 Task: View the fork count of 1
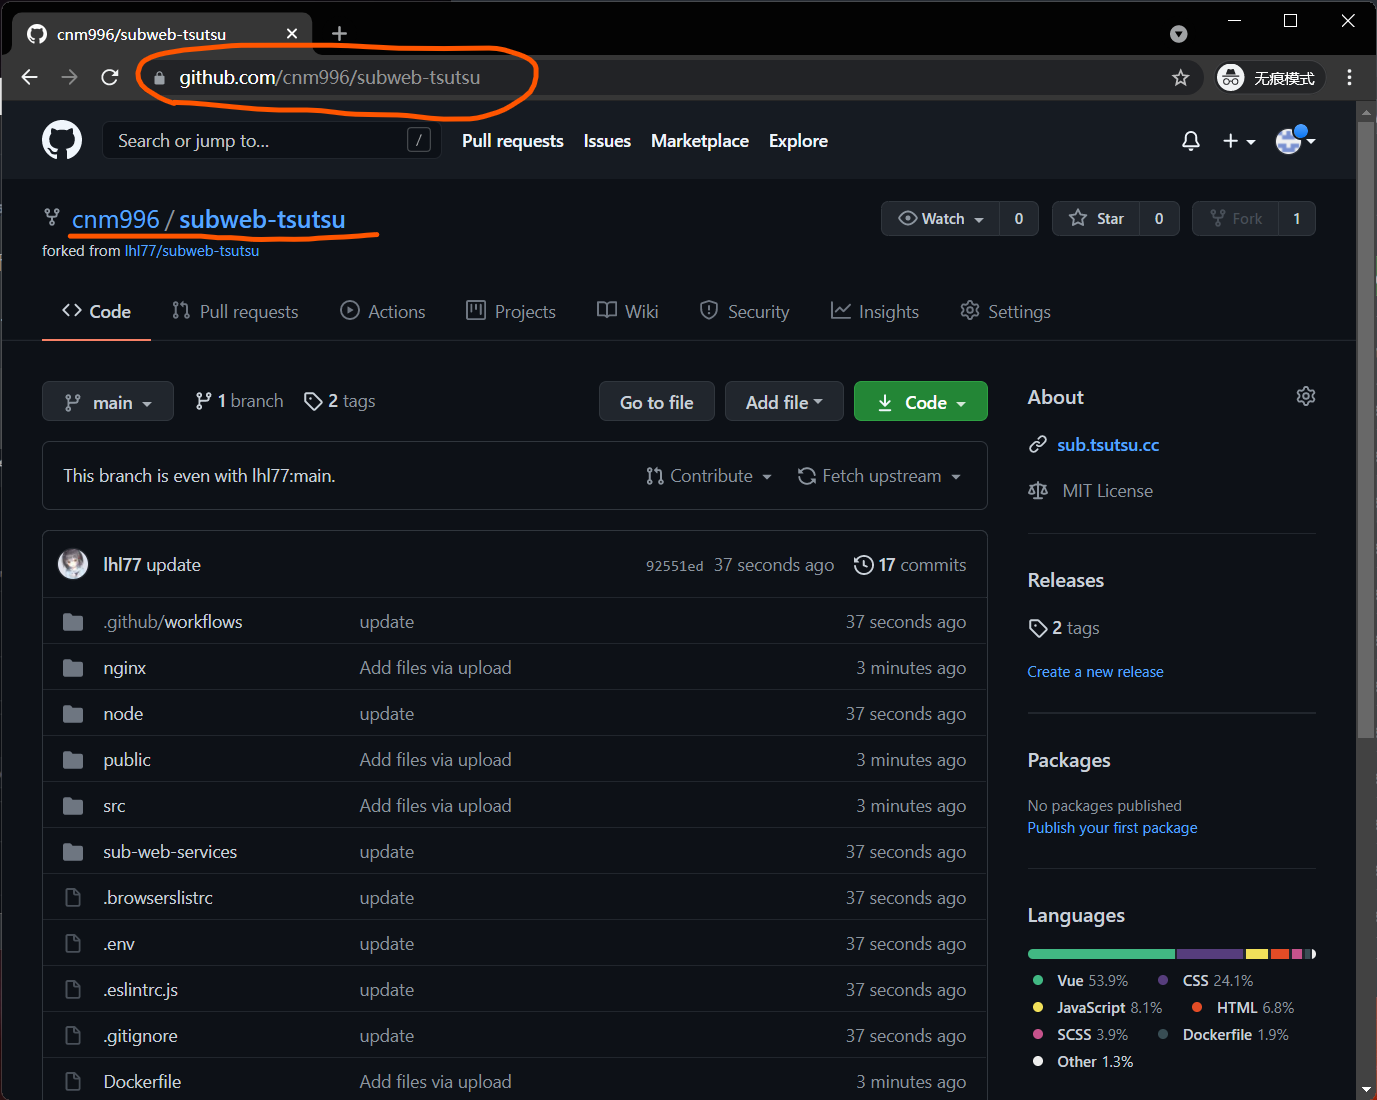[1297, 218]
